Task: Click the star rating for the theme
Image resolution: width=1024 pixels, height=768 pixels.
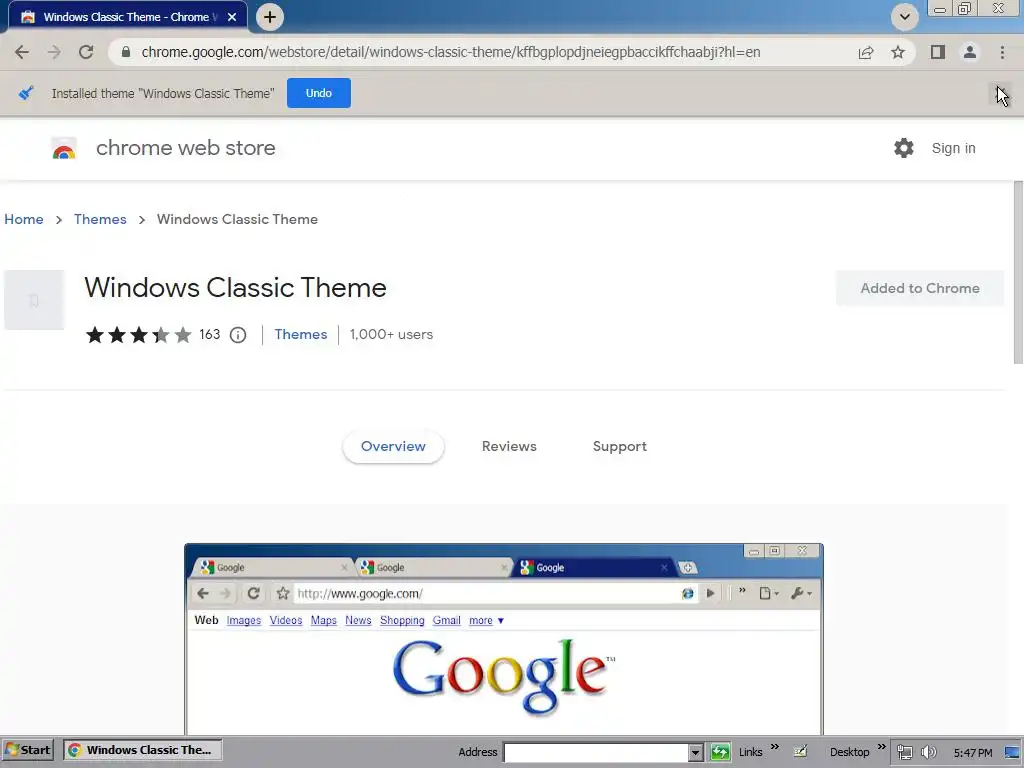Action: (138, 335)
